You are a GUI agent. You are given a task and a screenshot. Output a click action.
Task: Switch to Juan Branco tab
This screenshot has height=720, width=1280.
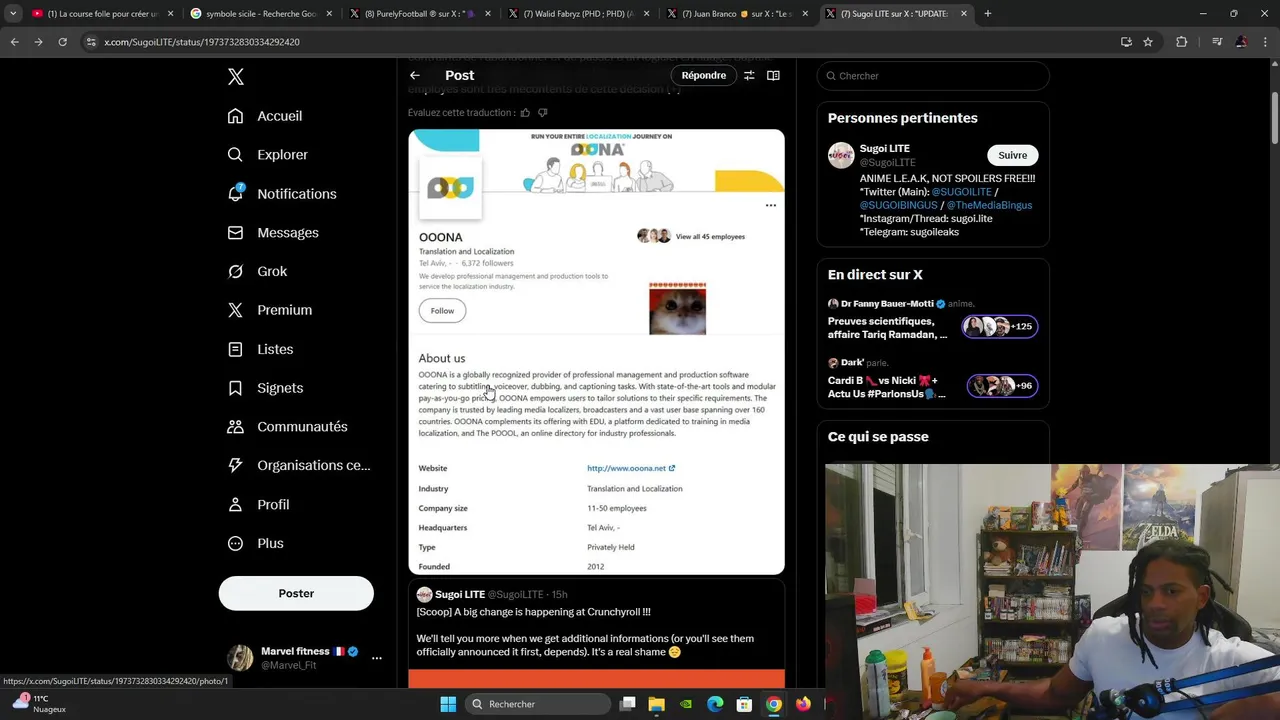pyautogui.click(x=738, y=14)
